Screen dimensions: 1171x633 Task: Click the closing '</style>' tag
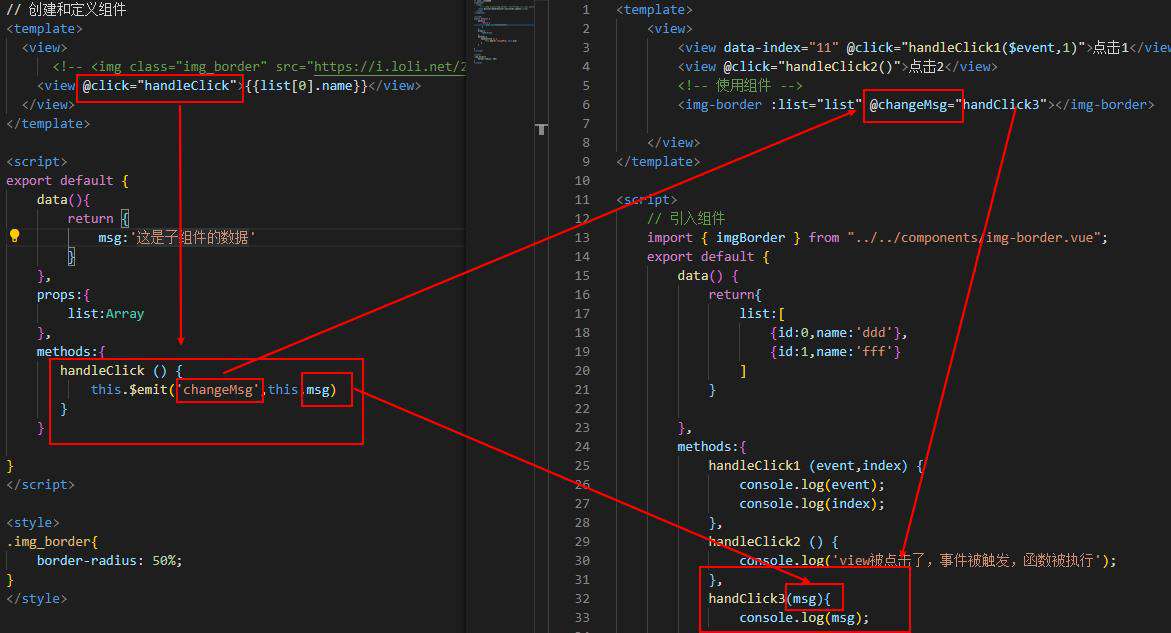[x=37, y=599]
